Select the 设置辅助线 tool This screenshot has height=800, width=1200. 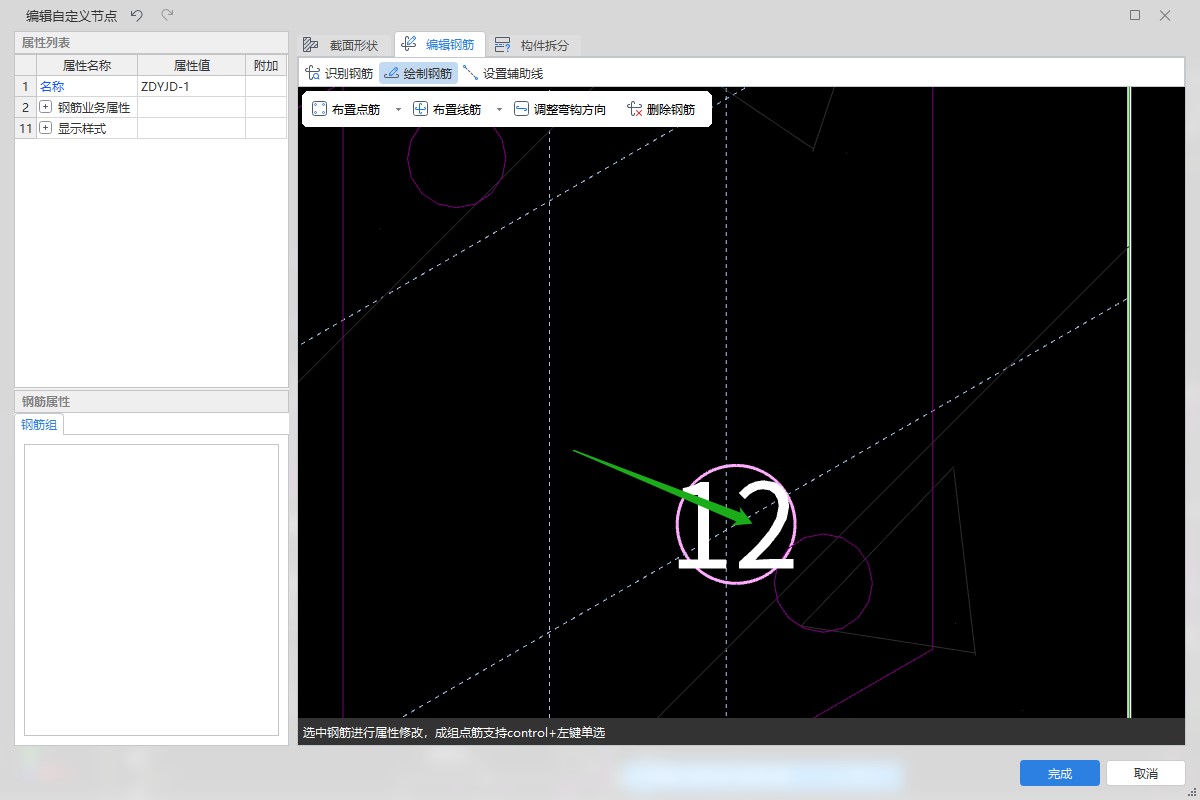tap(503, 73)
